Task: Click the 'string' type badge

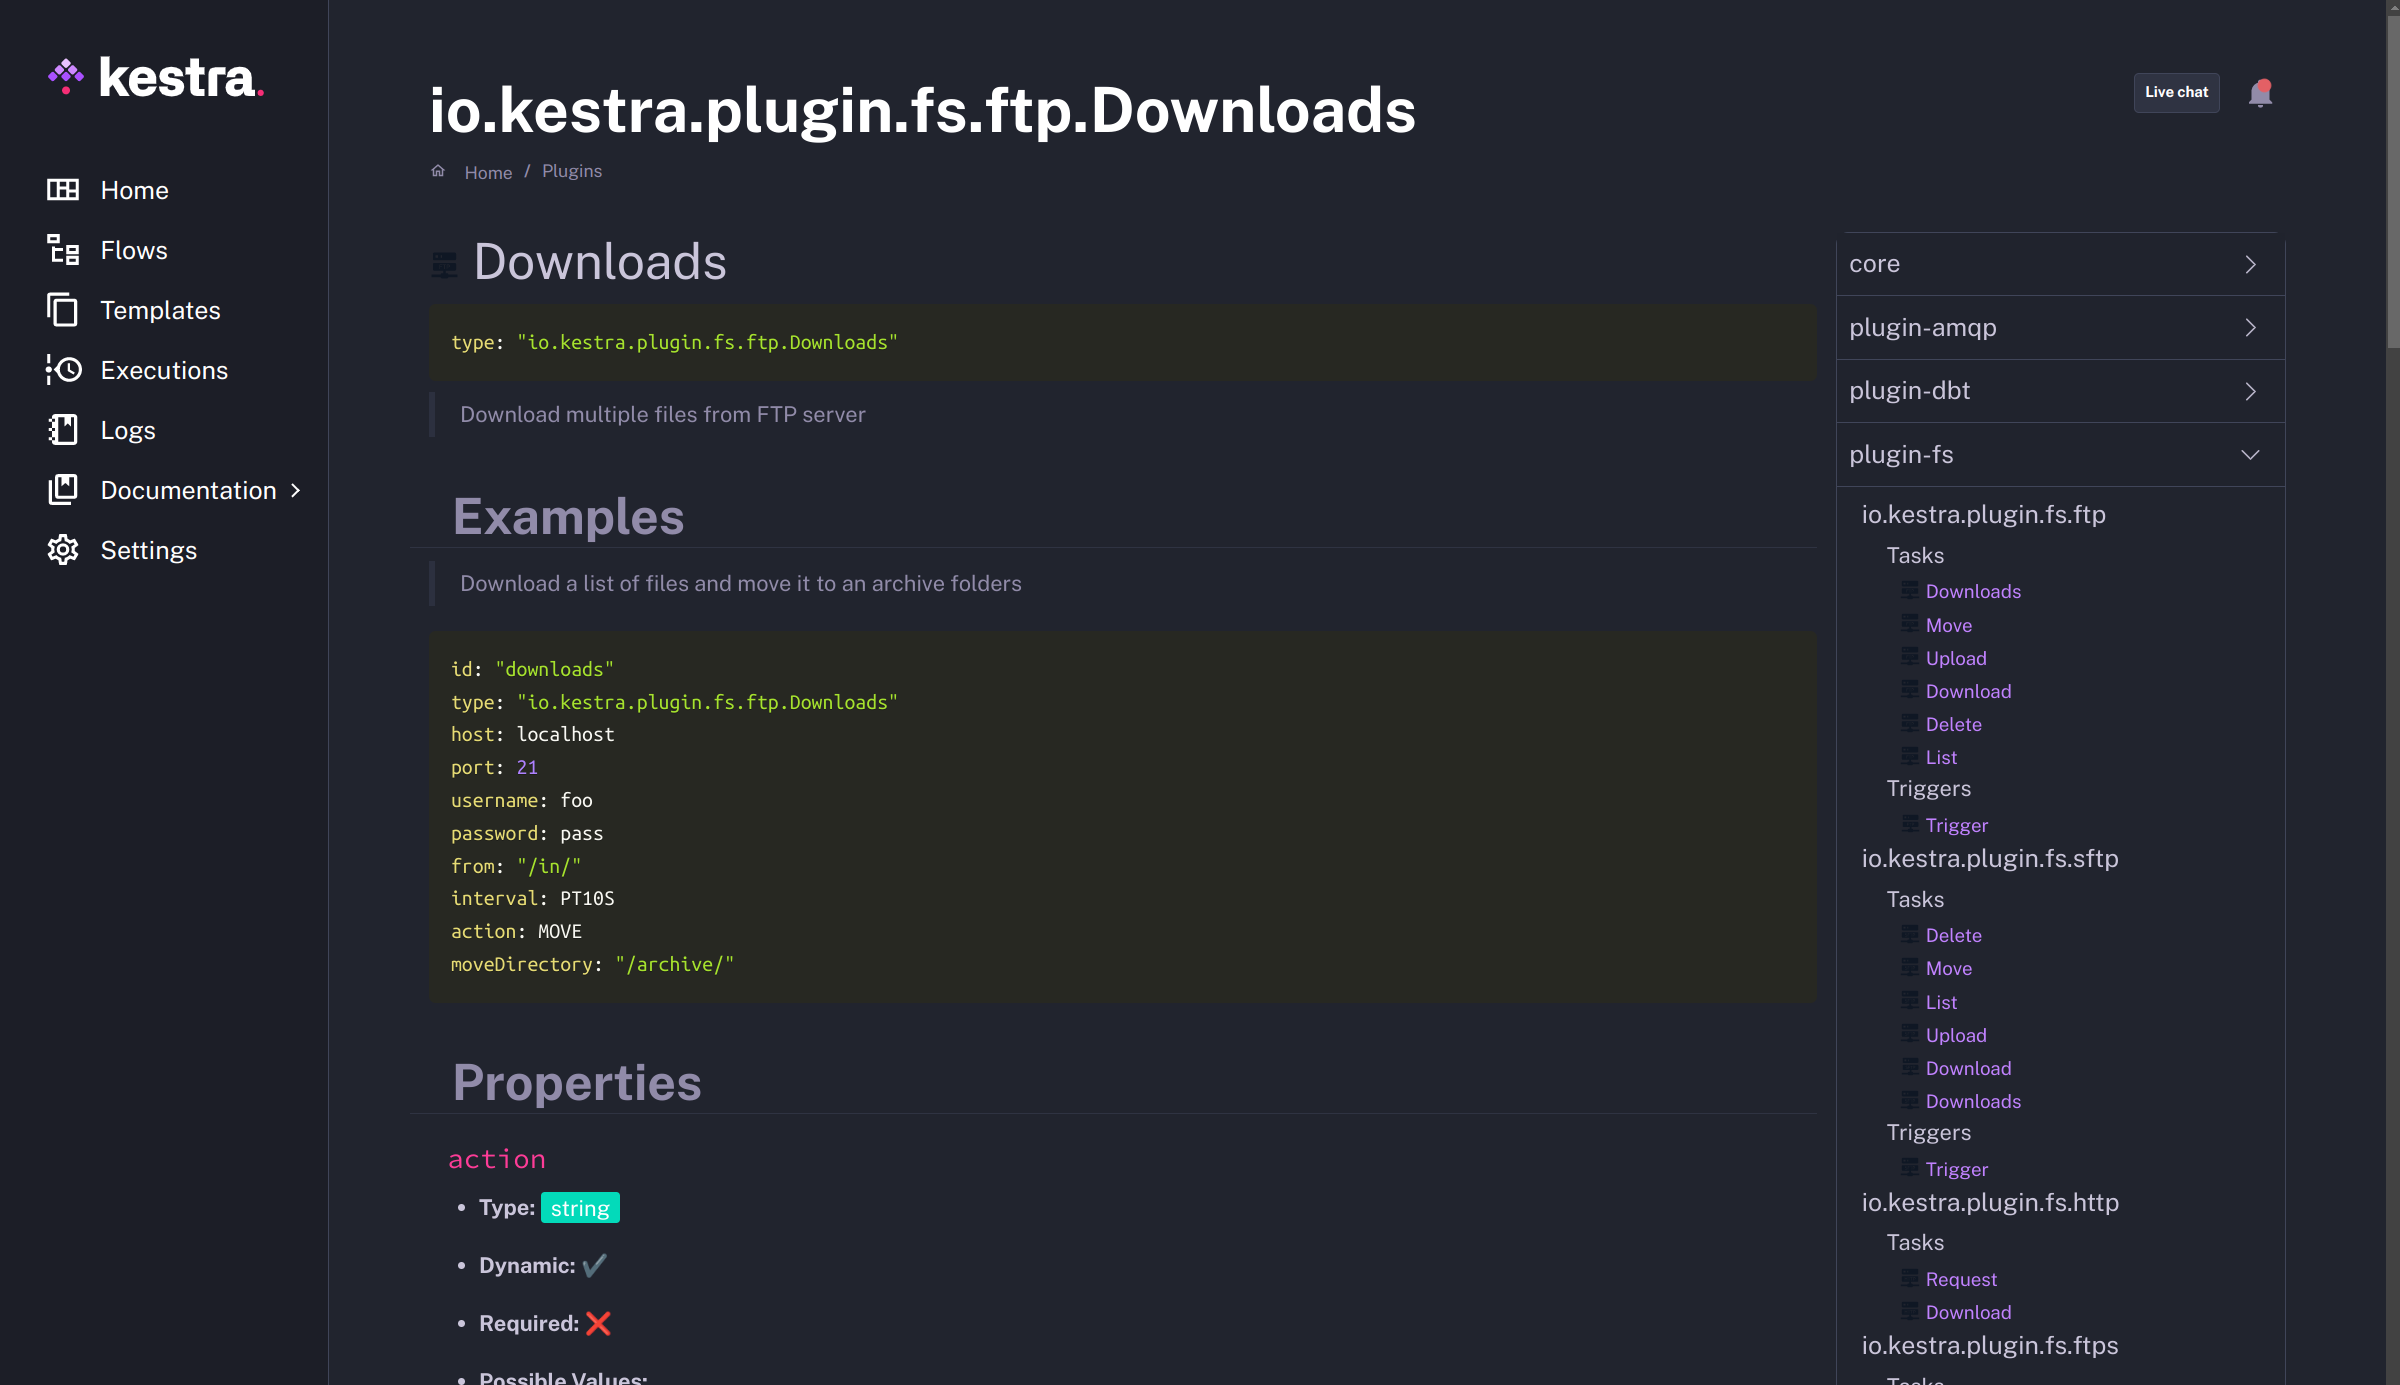Action: [x=580, y=1208]
